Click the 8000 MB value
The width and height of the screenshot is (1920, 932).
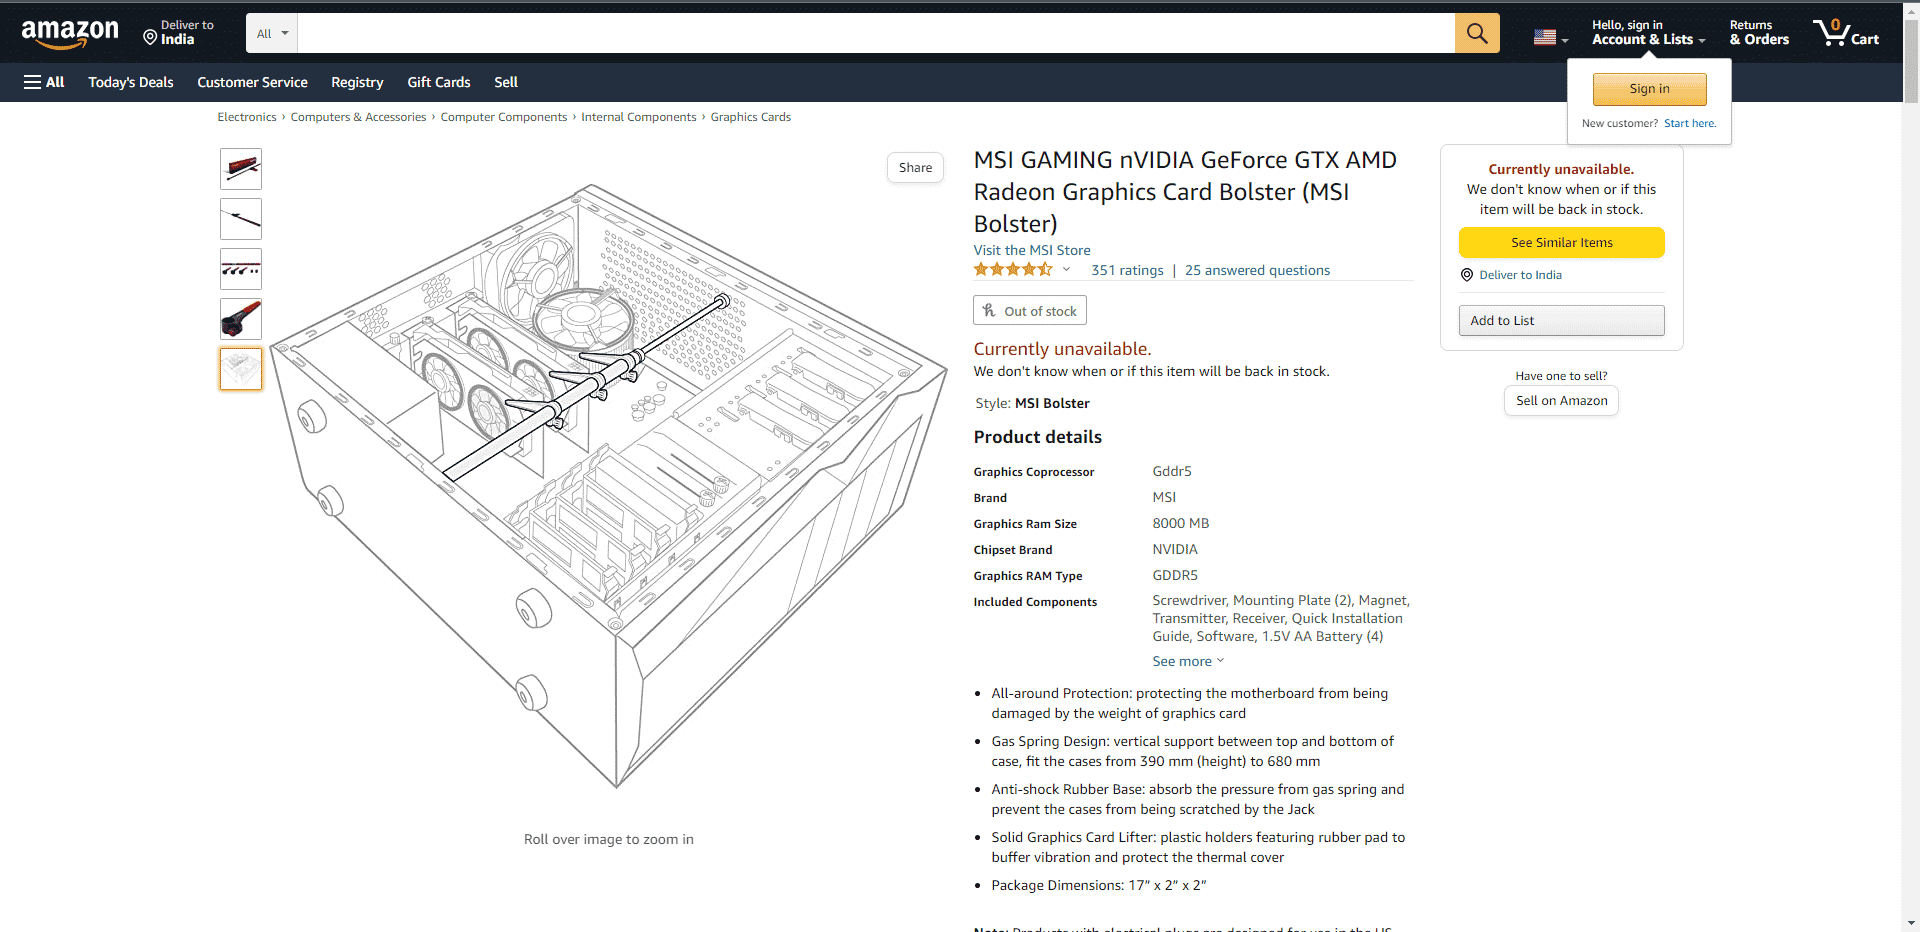coord(1181,523)
